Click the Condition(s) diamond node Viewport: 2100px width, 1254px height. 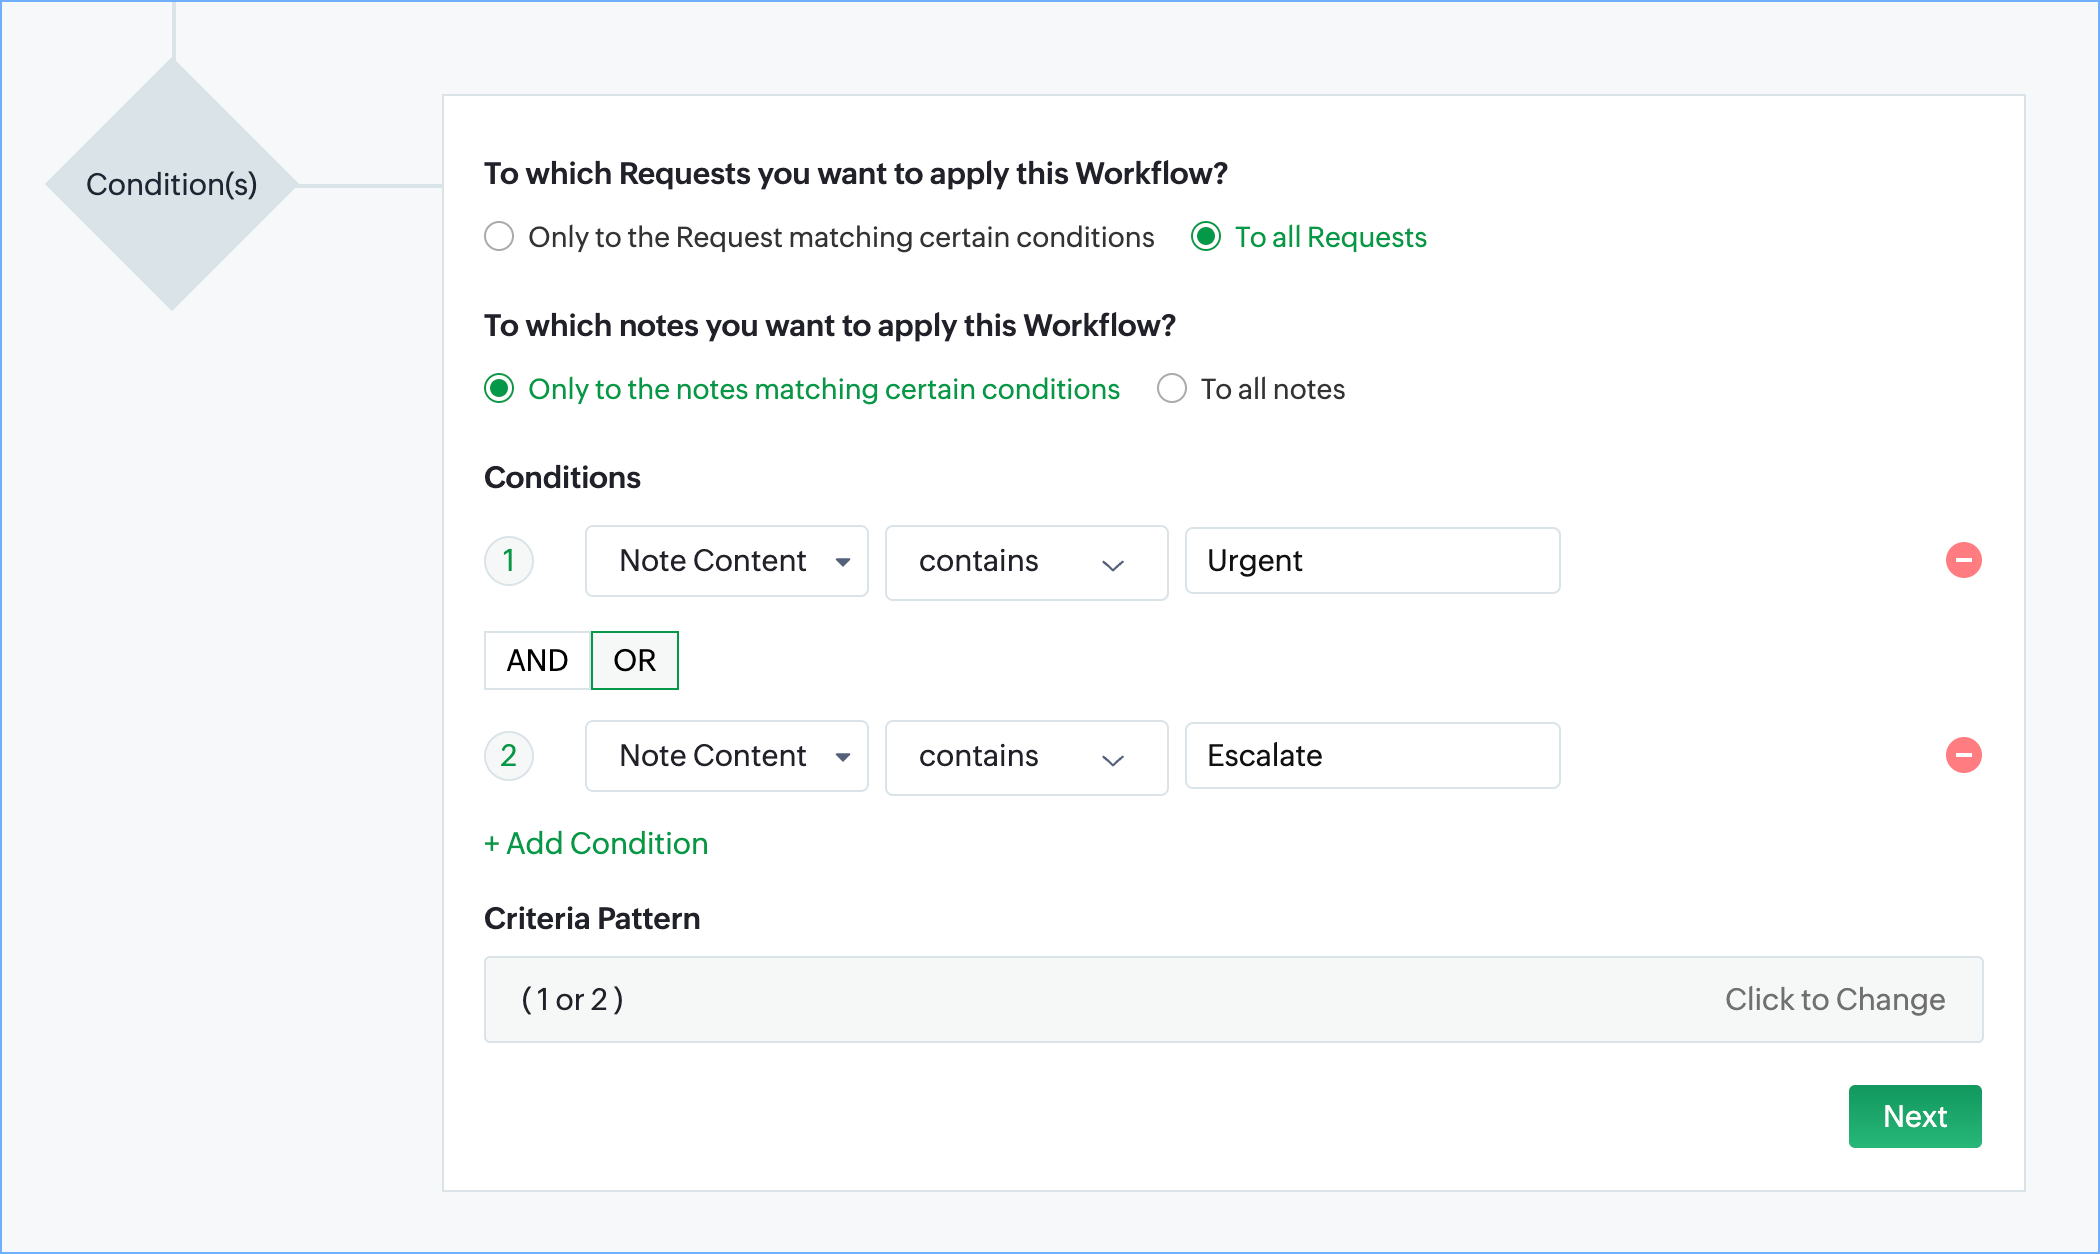pos(172,184)
